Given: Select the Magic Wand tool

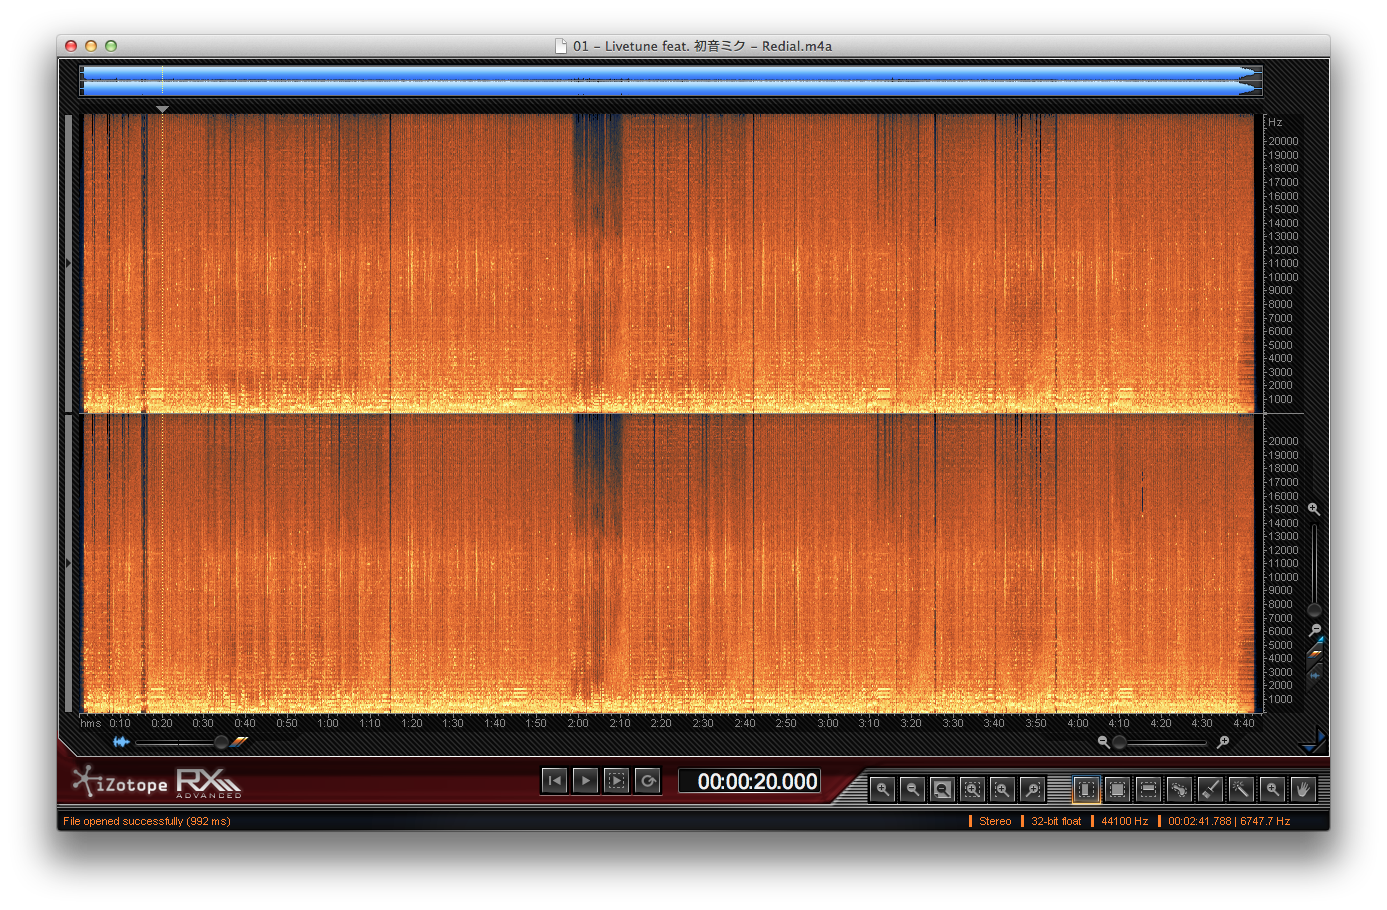Looking at the screenshot, I should click(x=1241, y=789).
